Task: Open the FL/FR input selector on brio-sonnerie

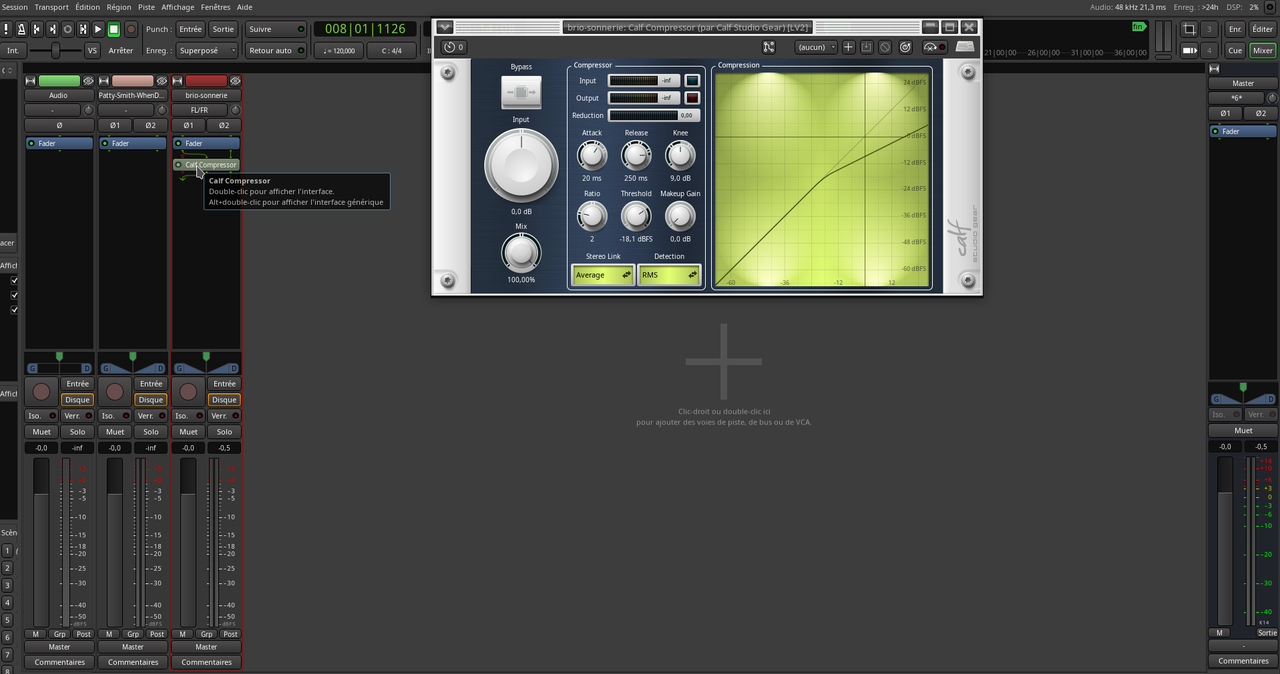Action: pos(199,110)
